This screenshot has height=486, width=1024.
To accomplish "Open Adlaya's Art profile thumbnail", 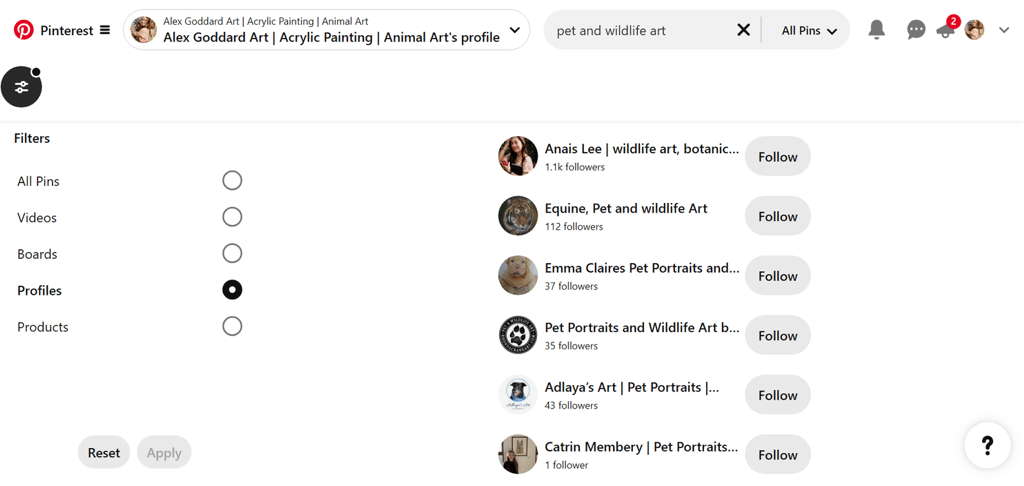I will (518, 395).
